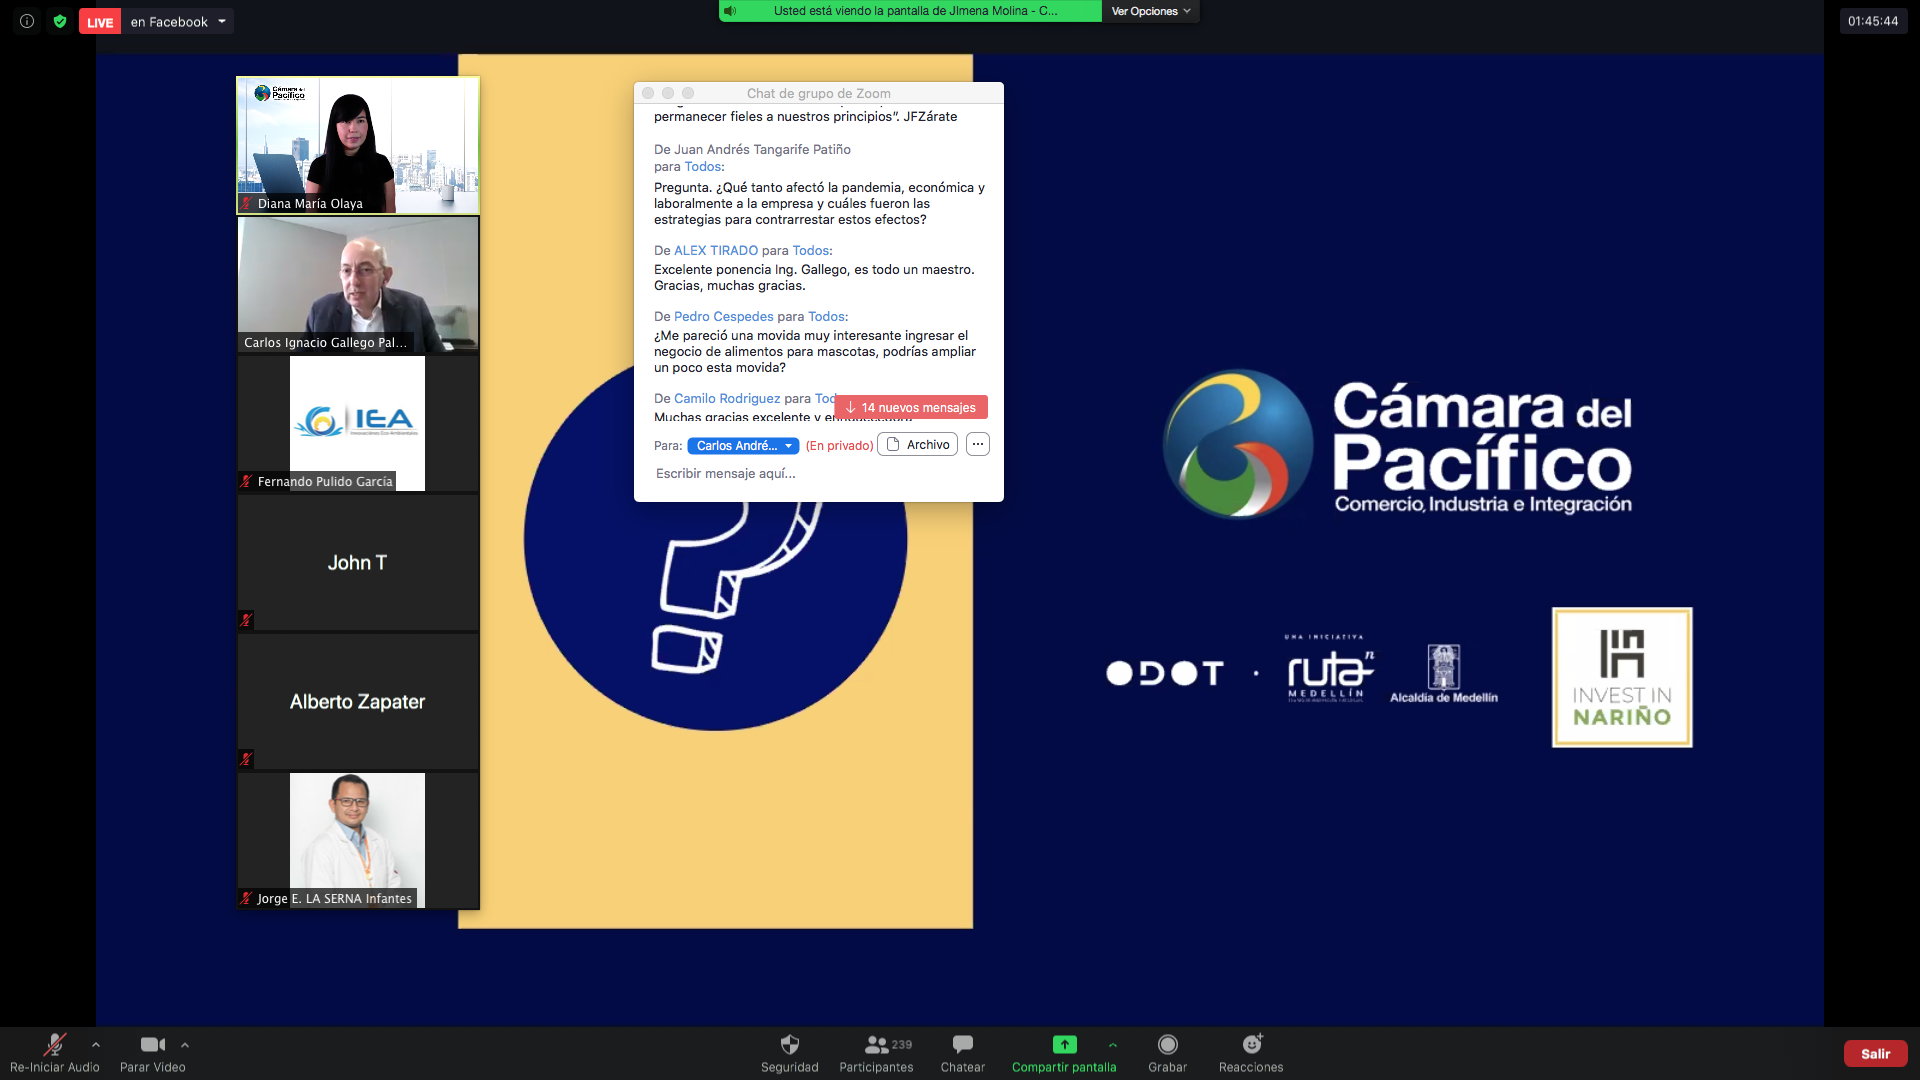Open the chat more options ellipsis button
Image resolution: width=1920 pixels, height=1080 pixels.
click(978, 445)
